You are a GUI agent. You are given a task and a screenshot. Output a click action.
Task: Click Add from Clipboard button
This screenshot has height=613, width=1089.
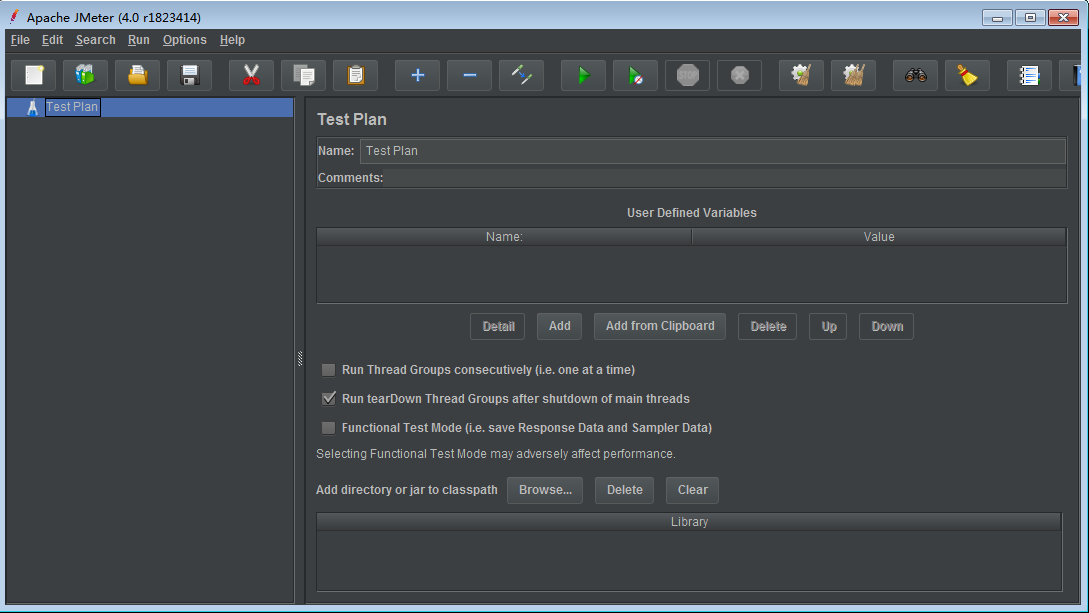pyautogui.click(x=660, y=326)
